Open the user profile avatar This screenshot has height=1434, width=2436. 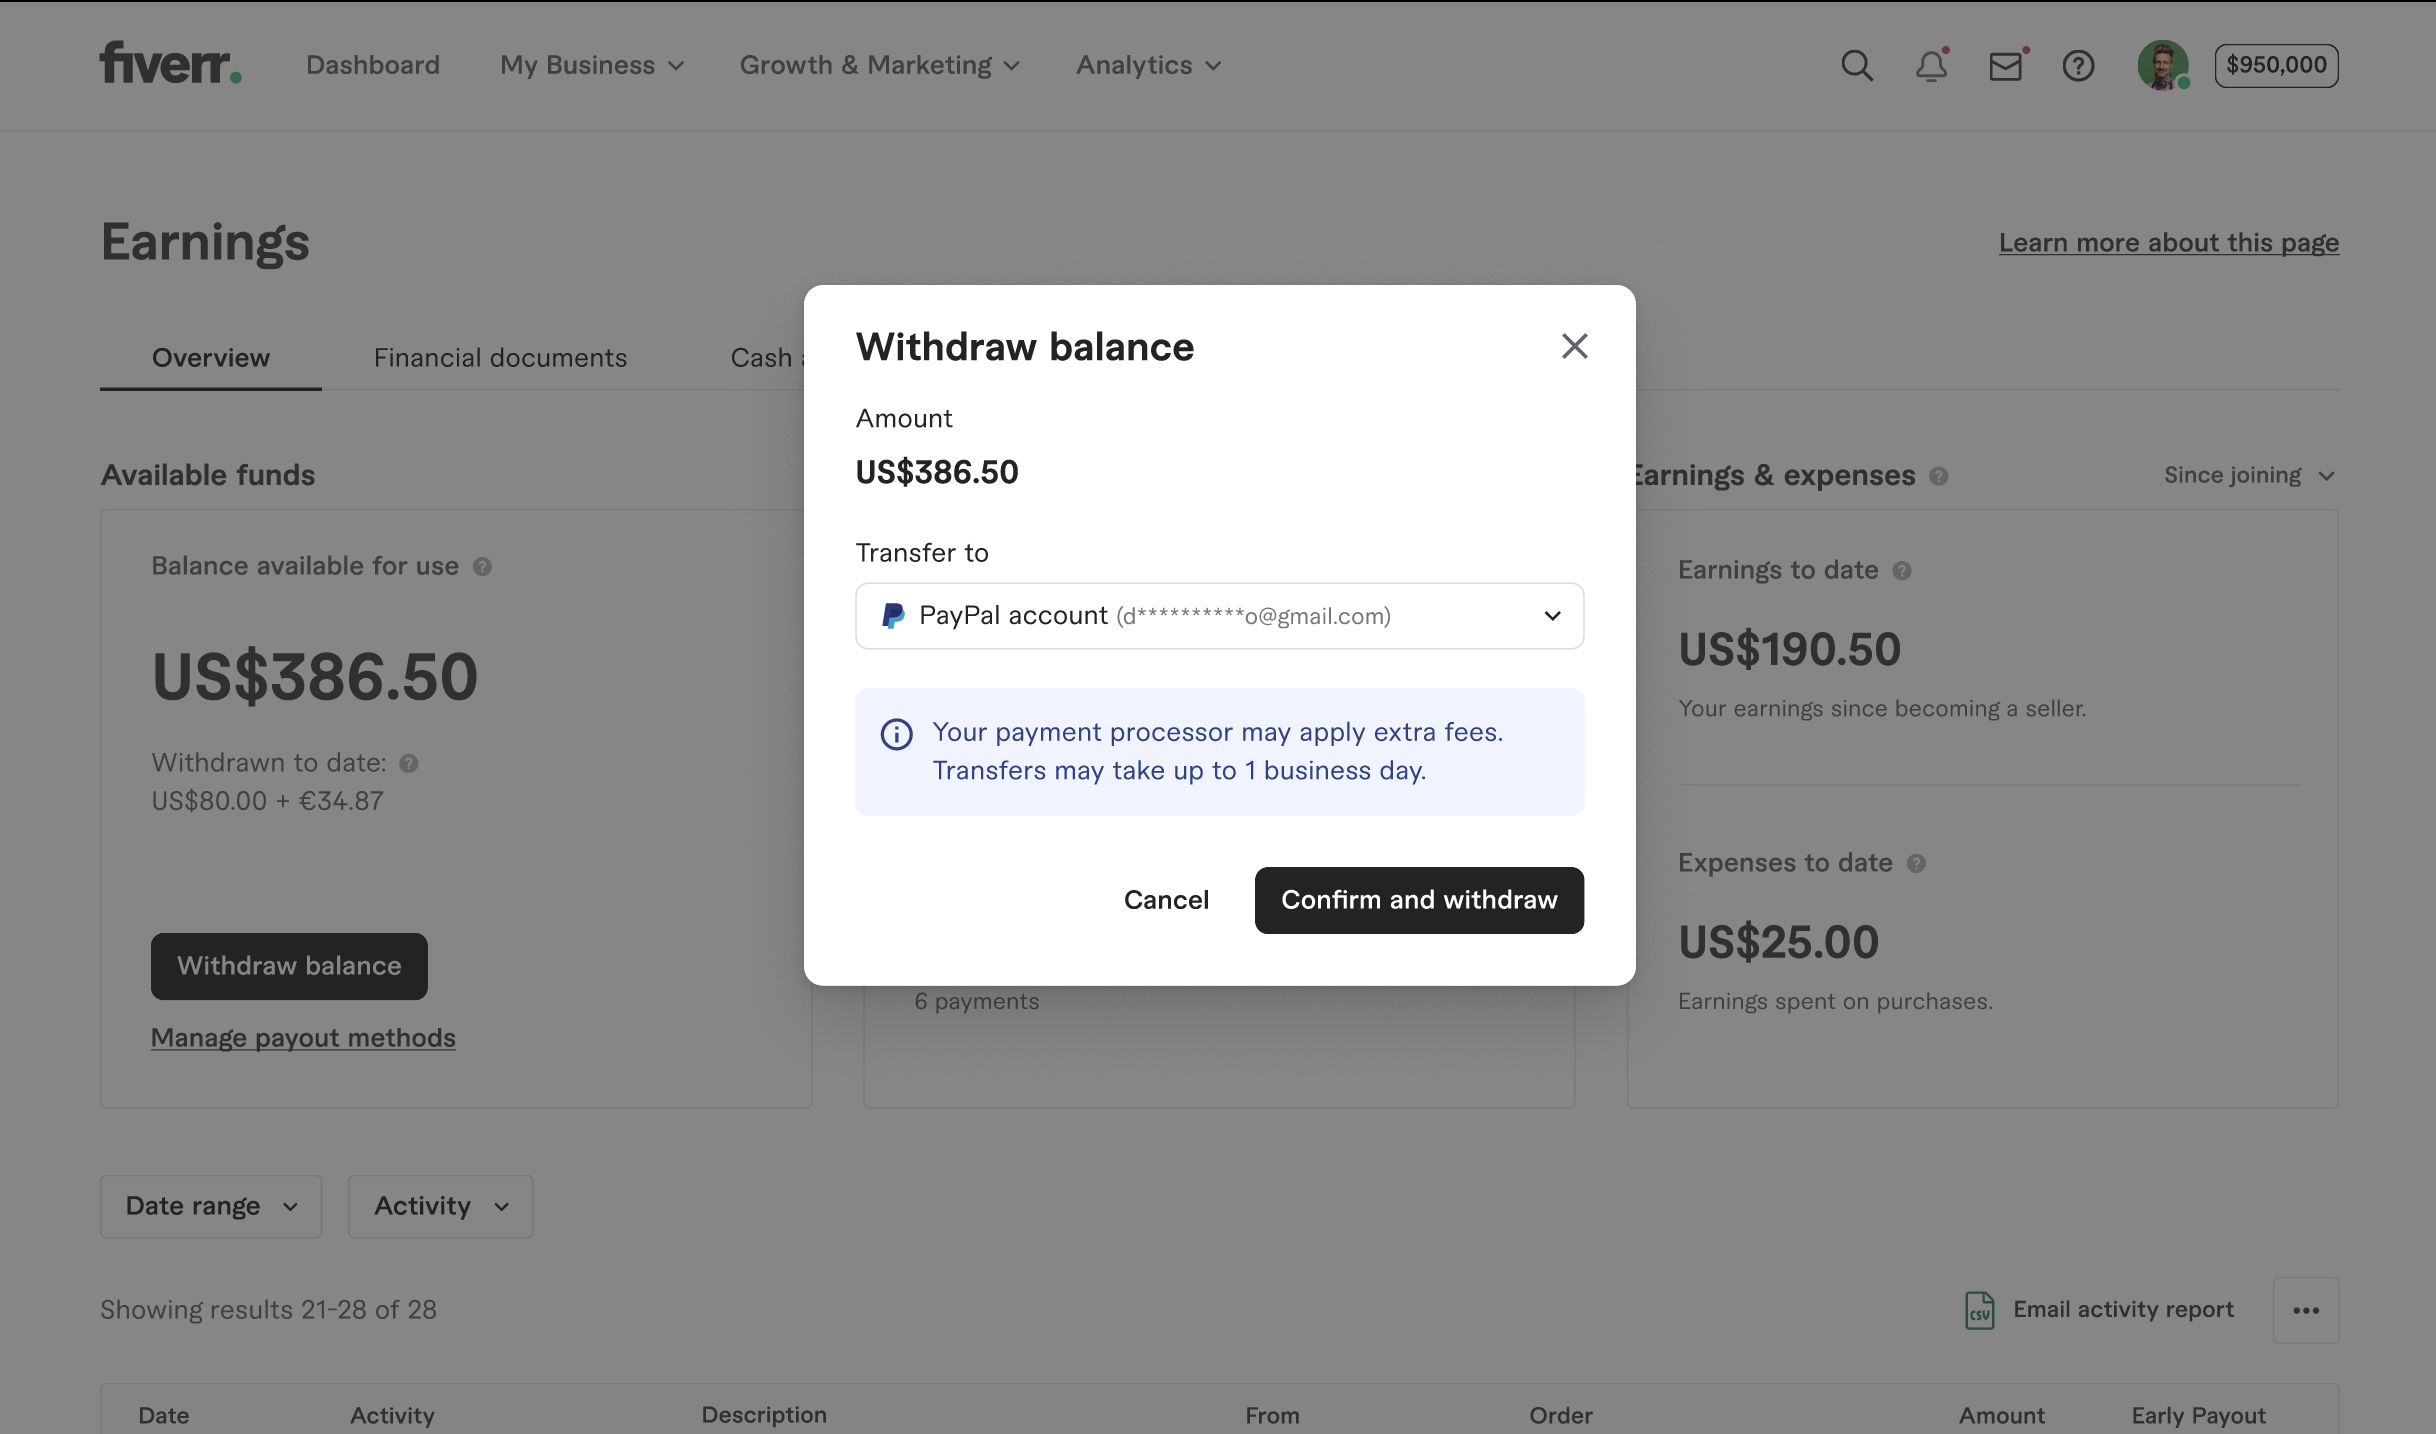coord(2162,66)
